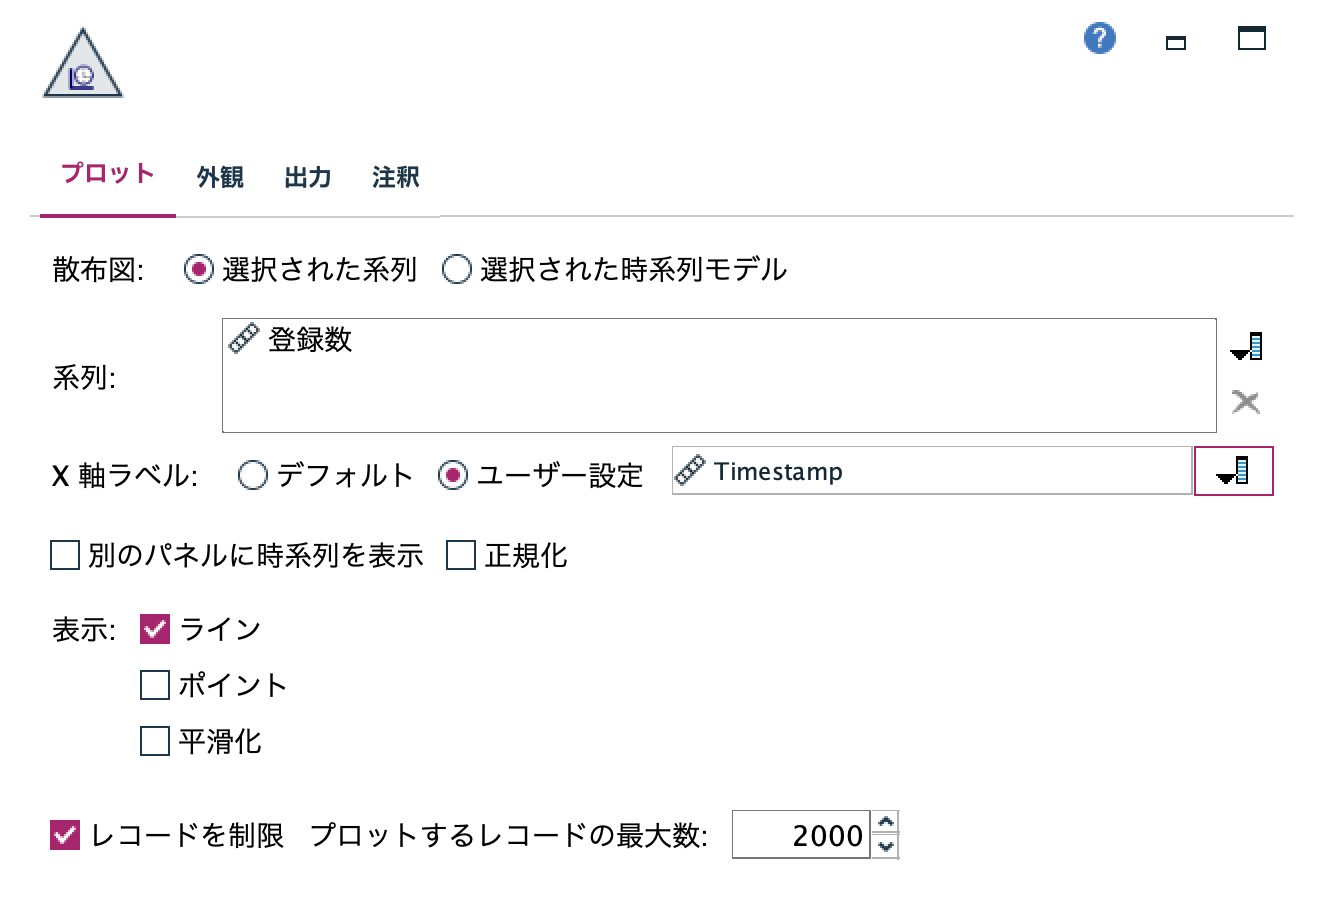The width and height of the screenshot is (1324, 906).
Task: Click the up arrow of the record stepper
Action: [x=885, y=824]
